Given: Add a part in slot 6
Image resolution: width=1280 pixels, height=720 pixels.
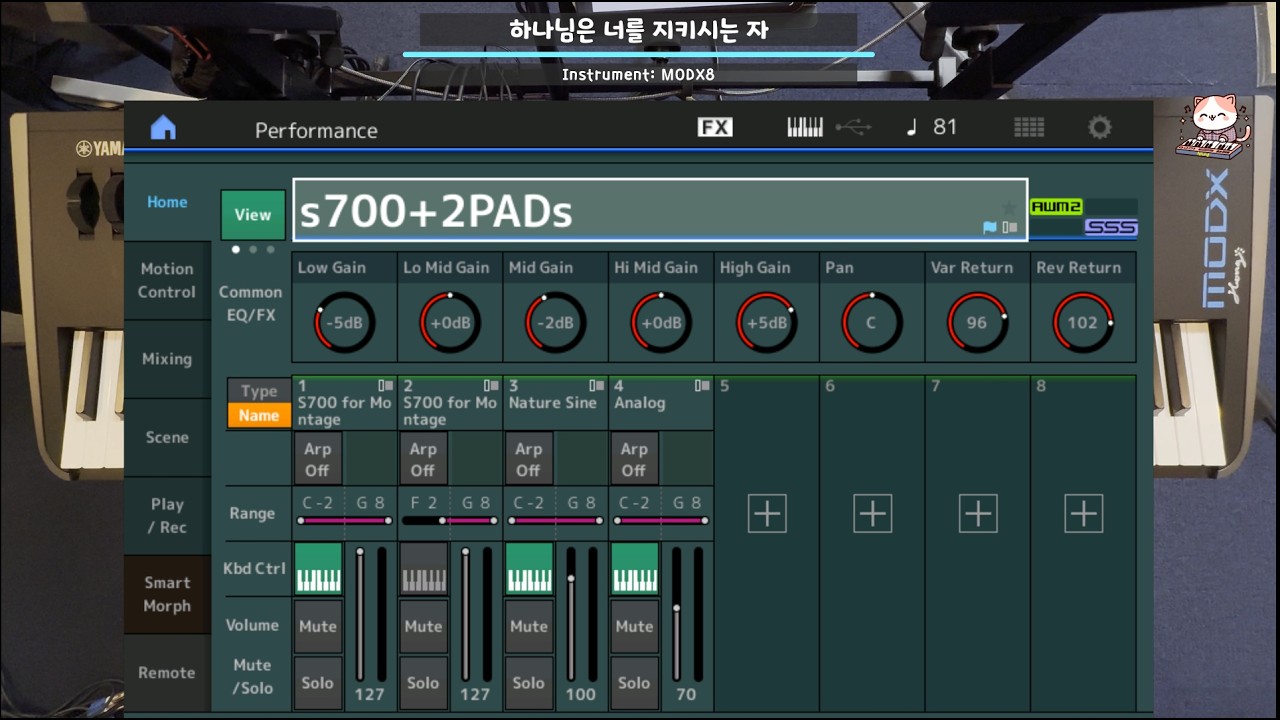Looking at the screenshot, I should (872, 513).
